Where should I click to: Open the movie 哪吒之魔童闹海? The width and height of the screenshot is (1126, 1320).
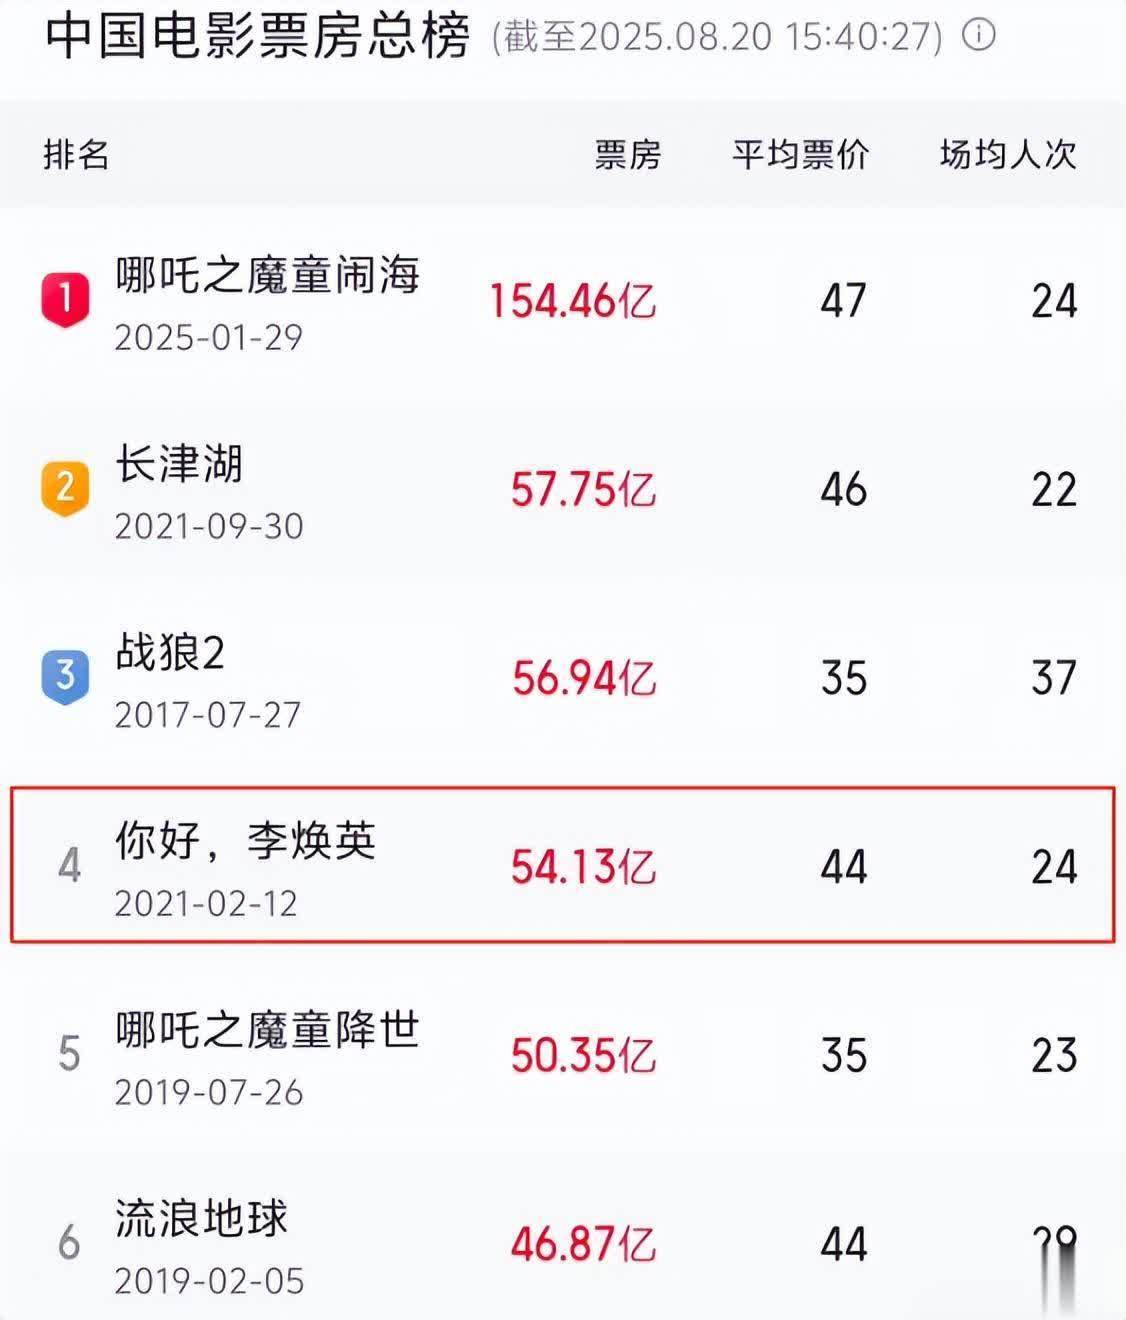[x=267, y=275]
